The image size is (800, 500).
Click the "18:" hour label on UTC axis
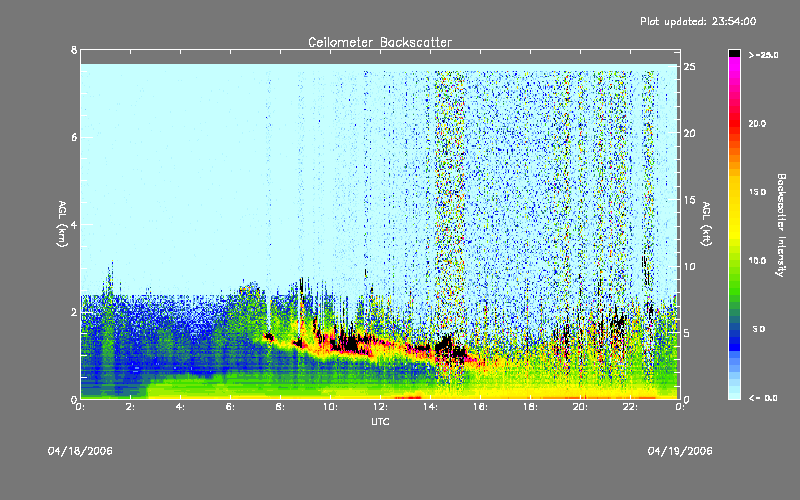point(530,407)
